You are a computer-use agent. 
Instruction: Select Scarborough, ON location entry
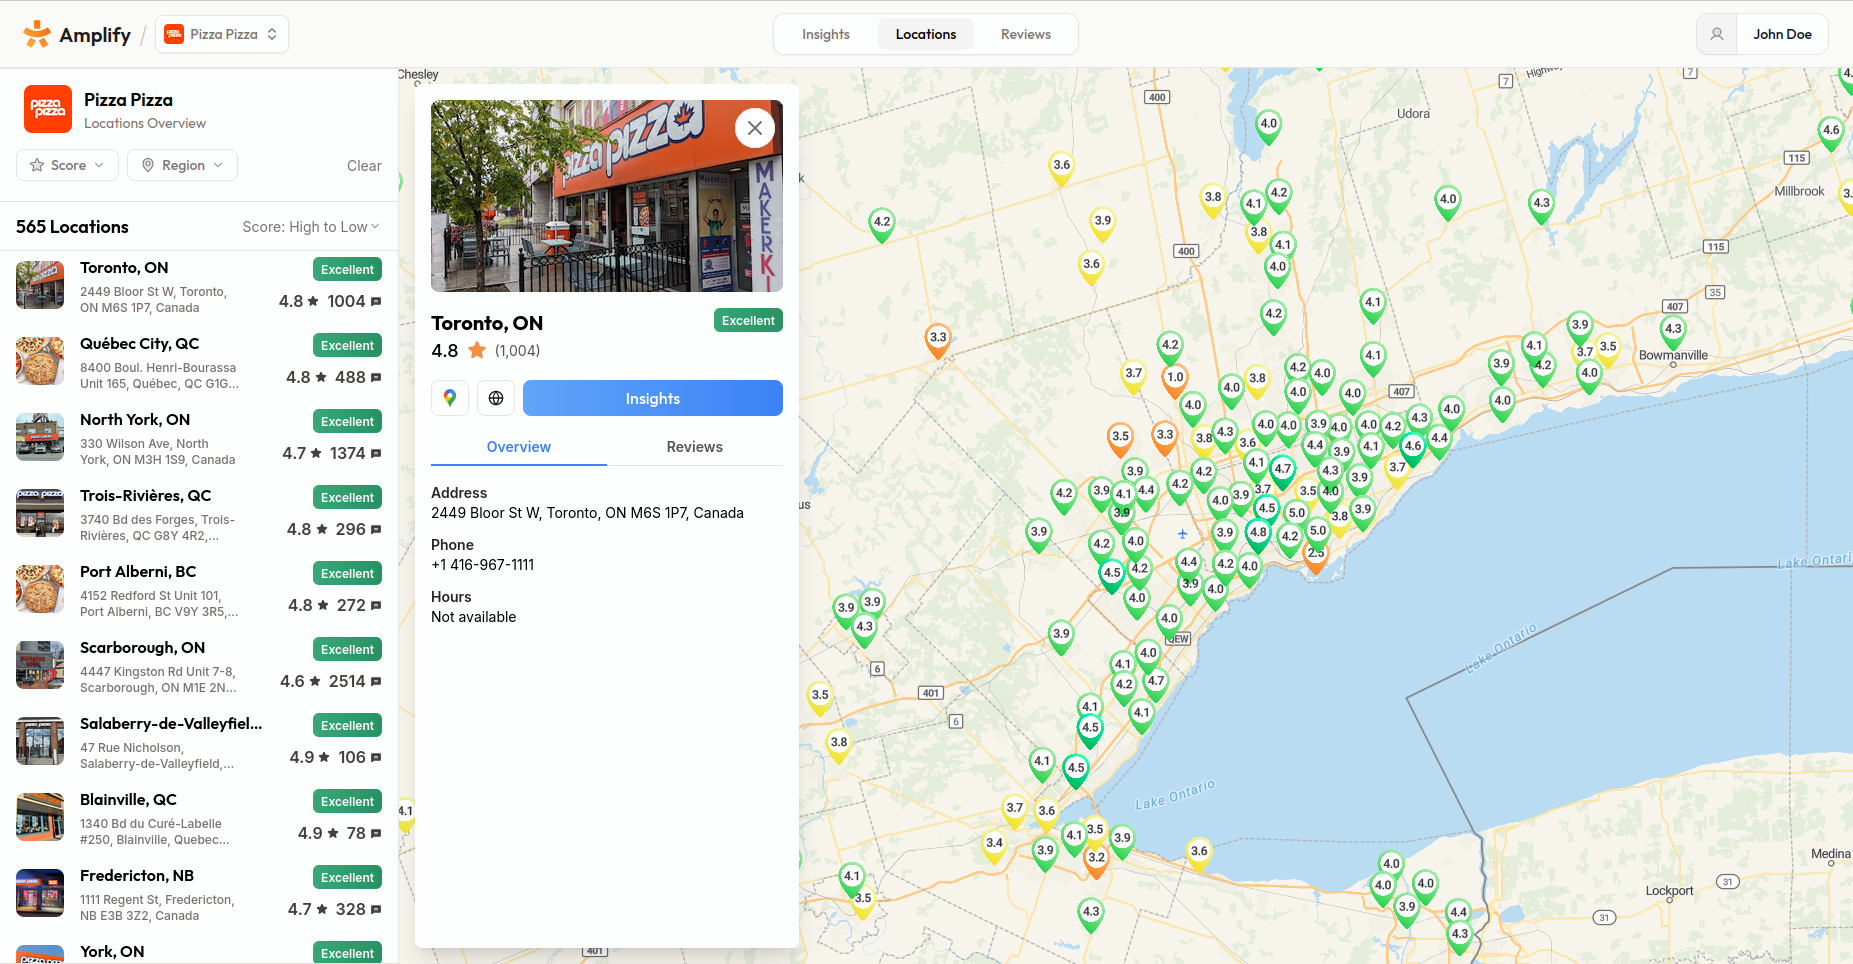click(199, 667)
